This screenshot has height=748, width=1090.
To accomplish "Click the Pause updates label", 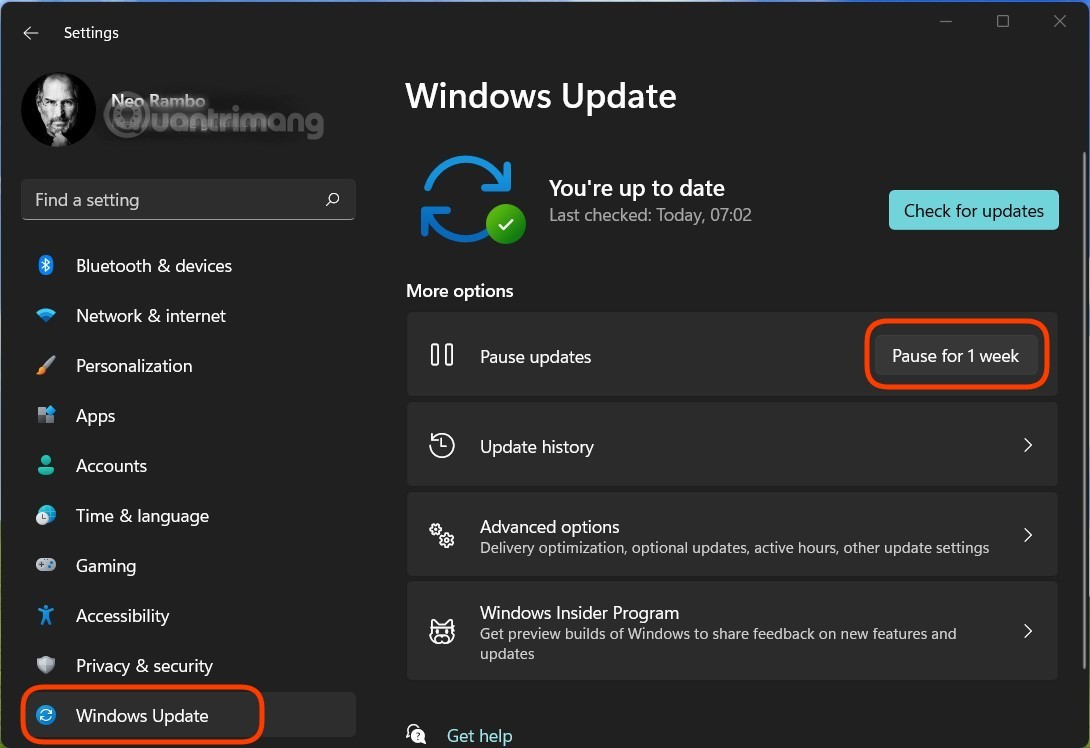I will 535,357.
